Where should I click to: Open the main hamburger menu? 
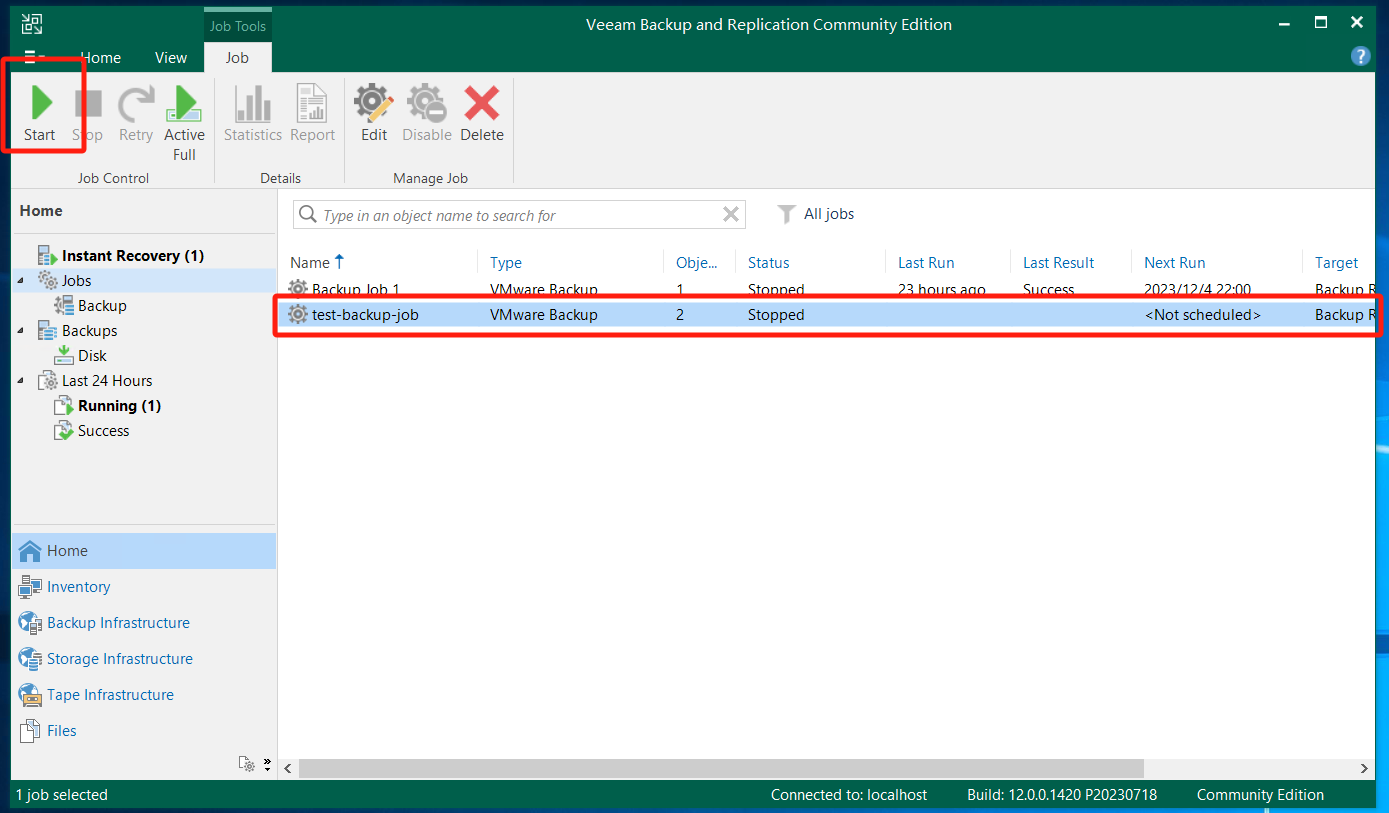[34, 57]
